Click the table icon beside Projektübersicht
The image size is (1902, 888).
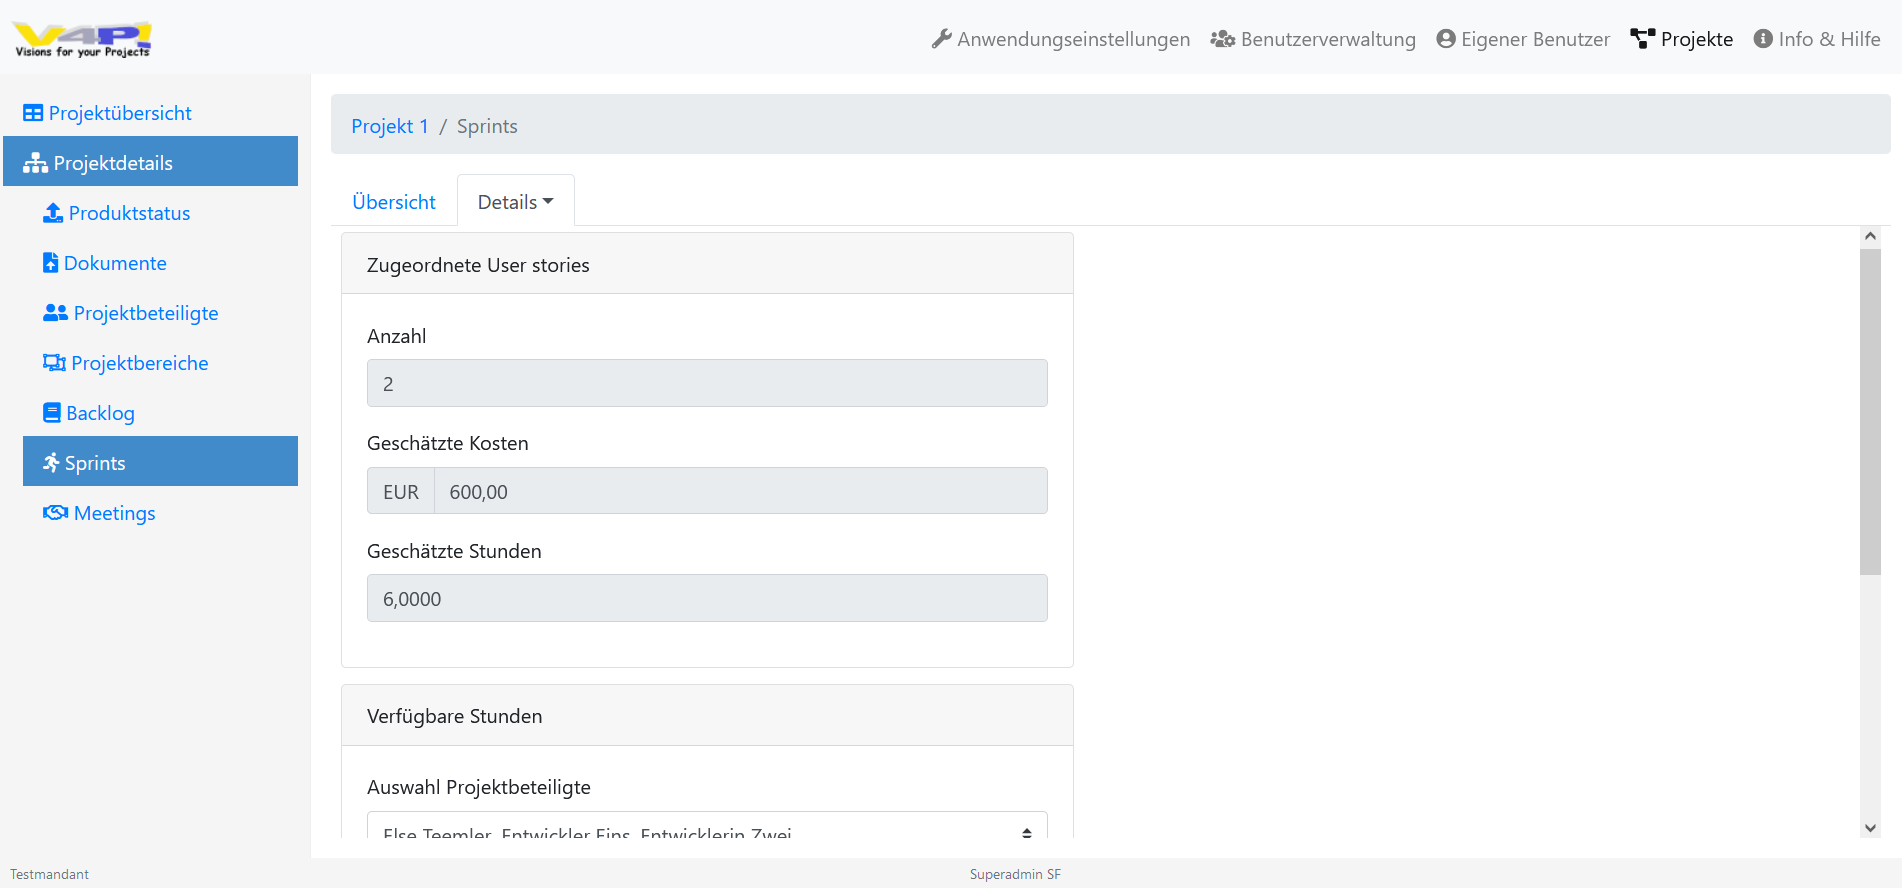(x=33, y=113)
